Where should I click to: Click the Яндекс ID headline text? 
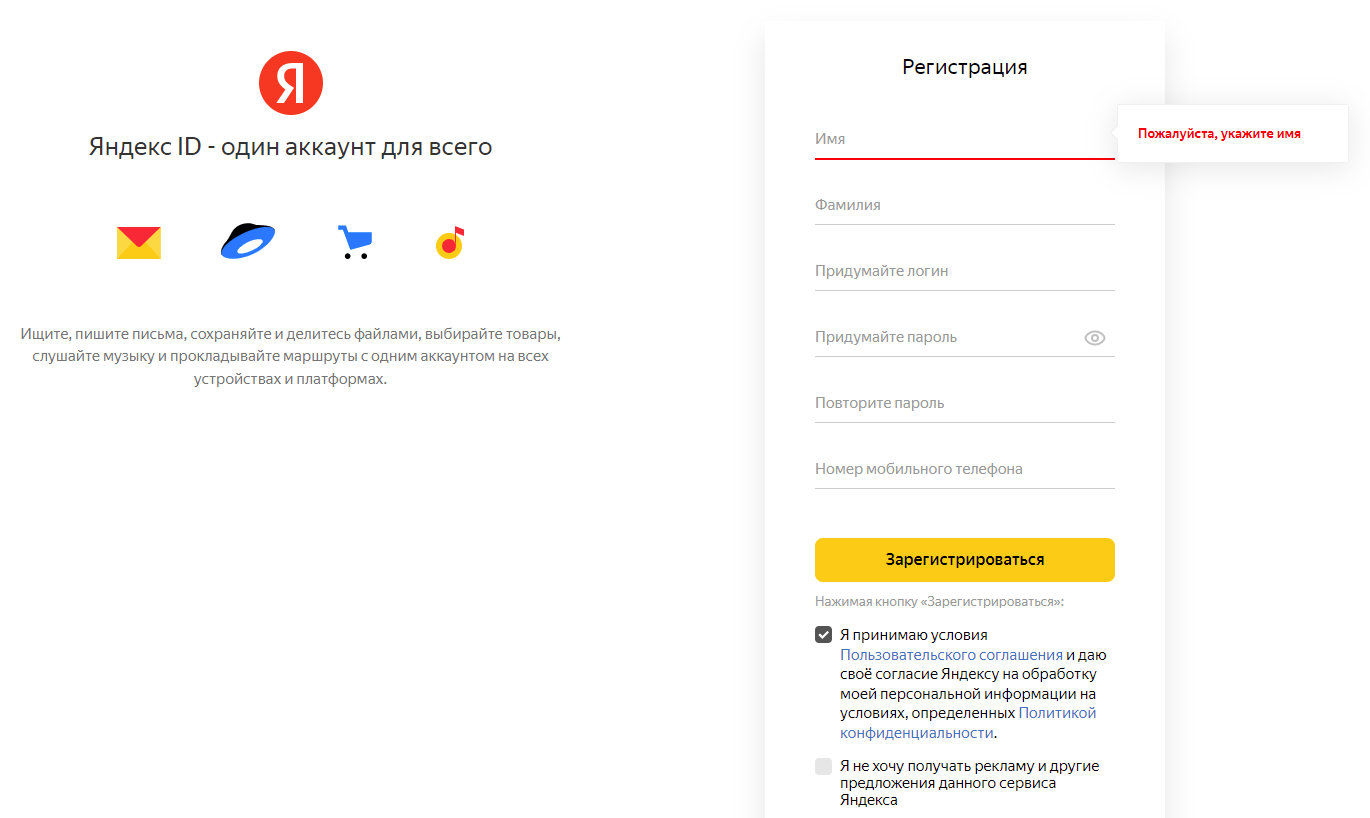click(x=290, y=147)
